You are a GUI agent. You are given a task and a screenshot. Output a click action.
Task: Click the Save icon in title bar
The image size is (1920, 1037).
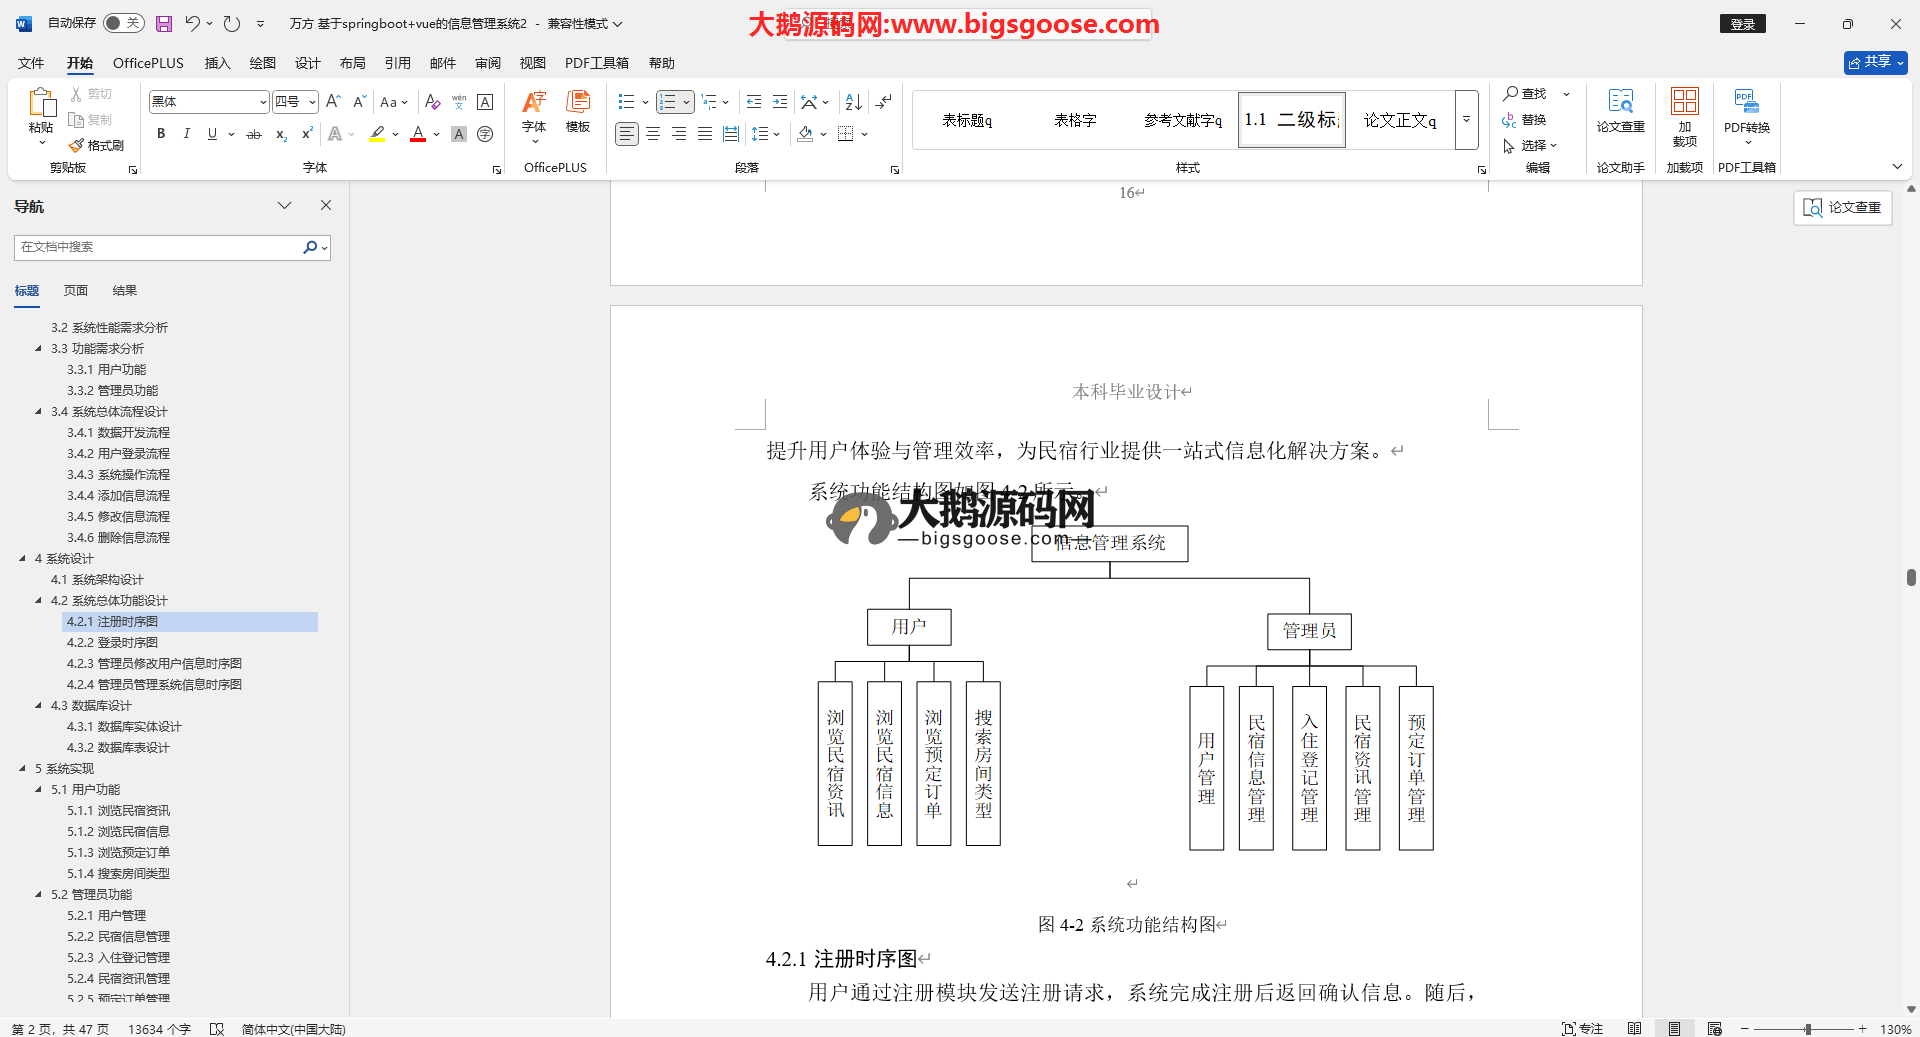pos(164,23)
